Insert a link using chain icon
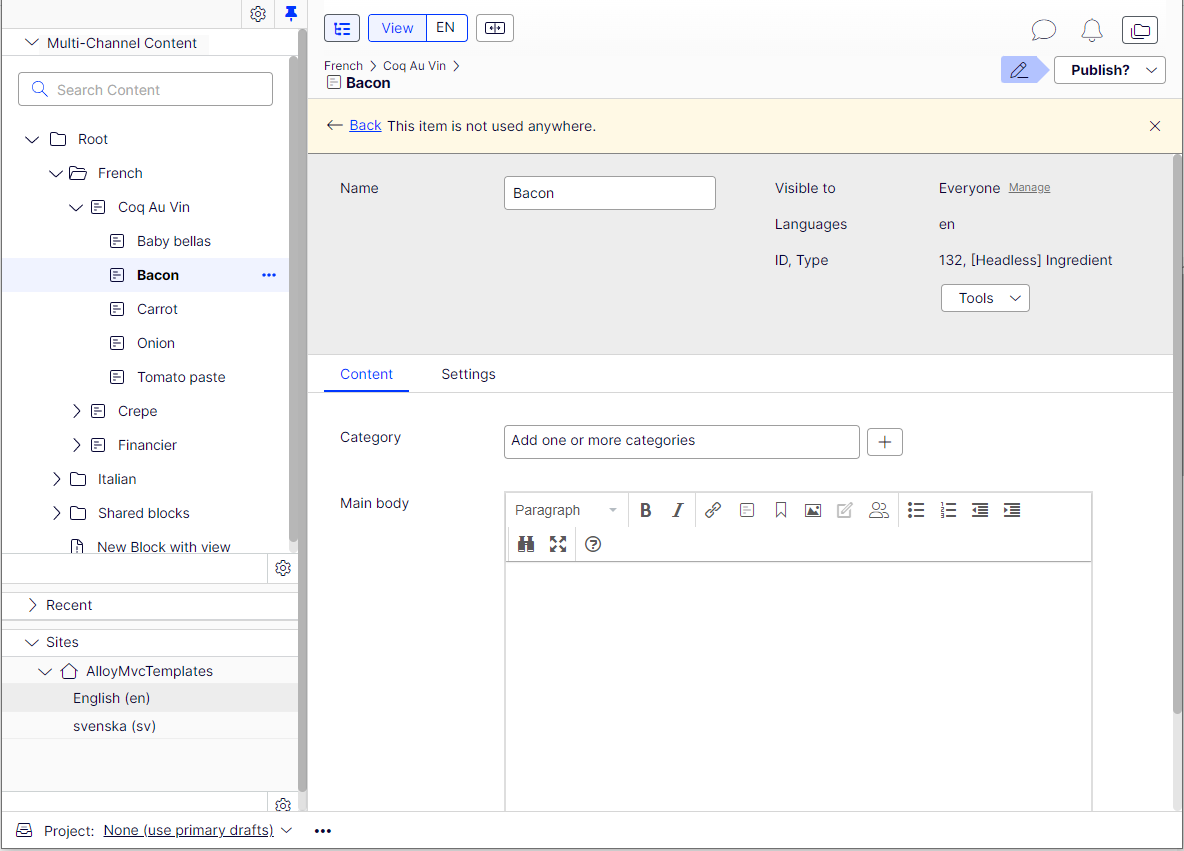 click(713, 510)
